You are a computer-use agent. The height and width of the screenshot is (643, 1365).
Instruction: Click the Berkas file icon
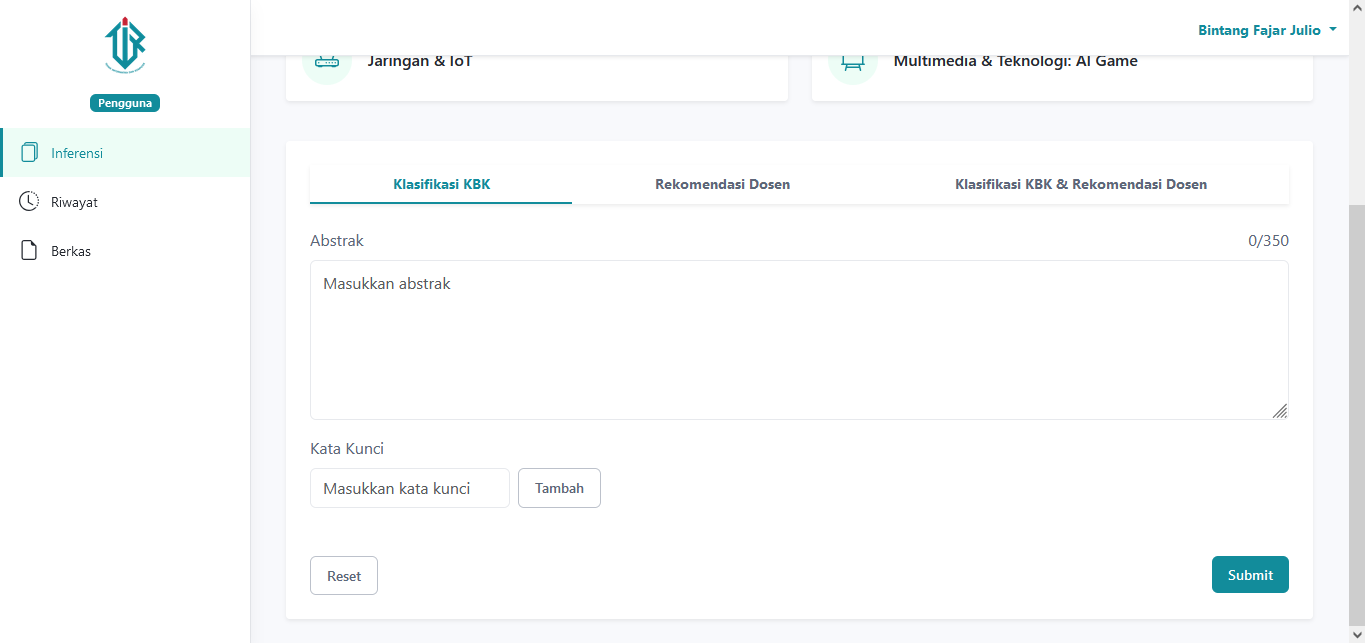point(29,251)
